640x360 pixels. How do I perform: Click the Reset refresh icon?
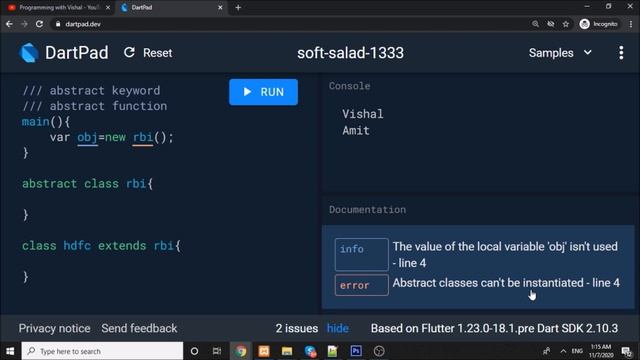coord(129,52)
